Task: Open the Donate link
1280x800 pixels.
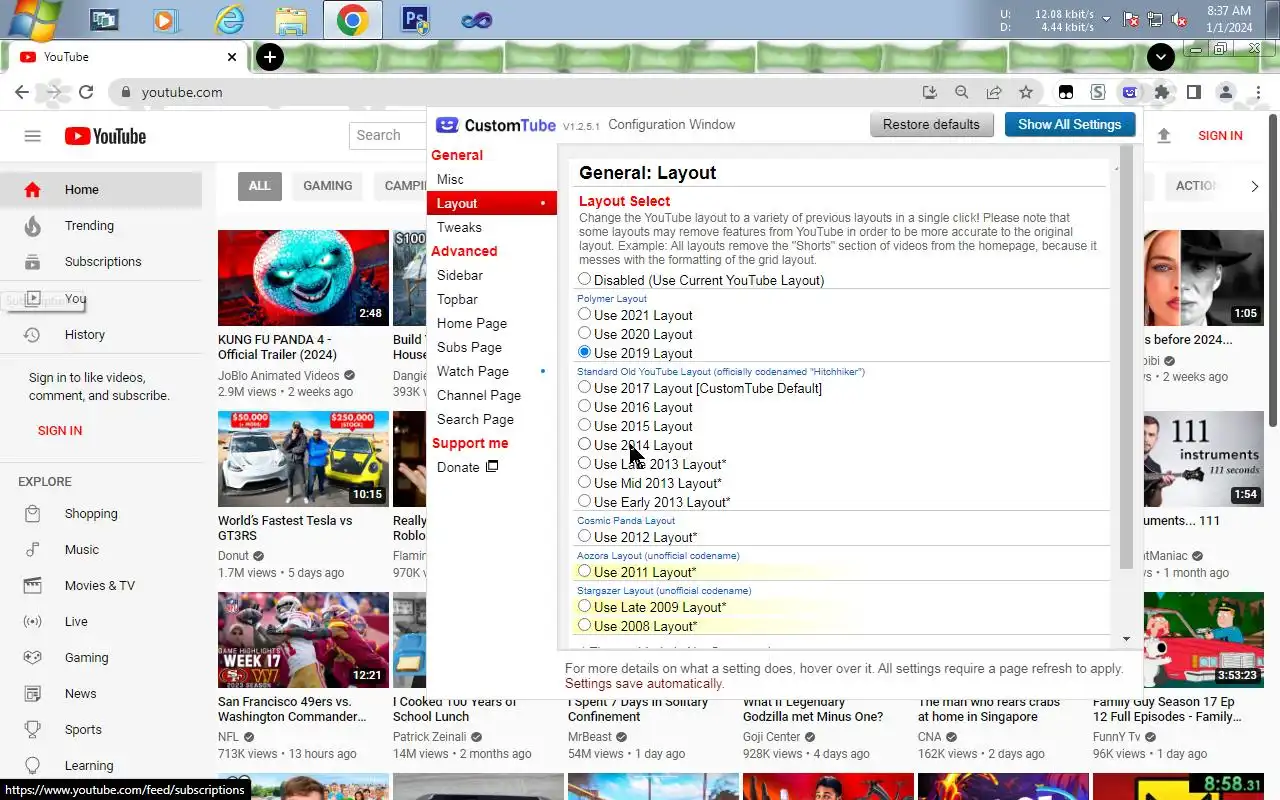Action: pos(467,467)
